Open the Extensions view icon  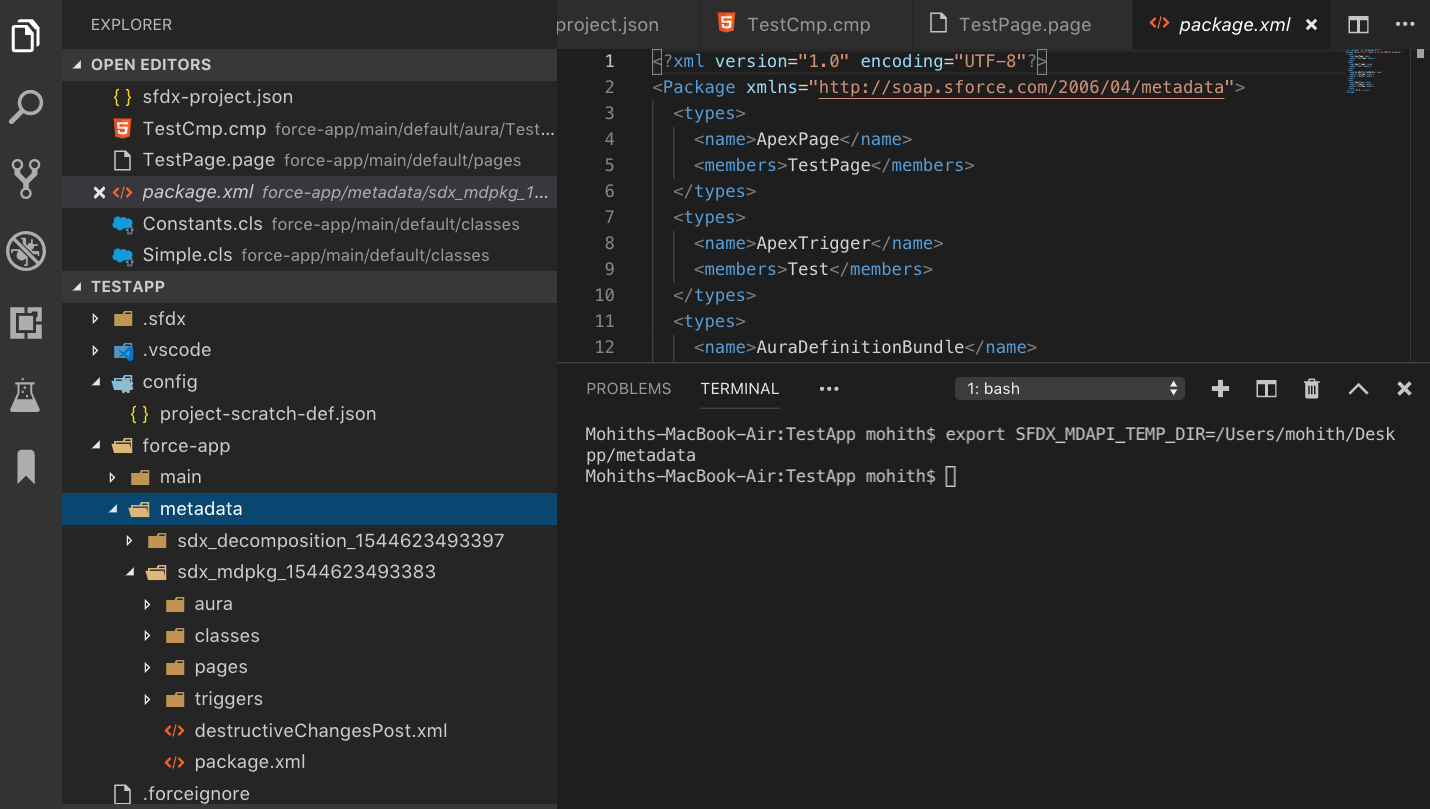click(x=26, y=323)
